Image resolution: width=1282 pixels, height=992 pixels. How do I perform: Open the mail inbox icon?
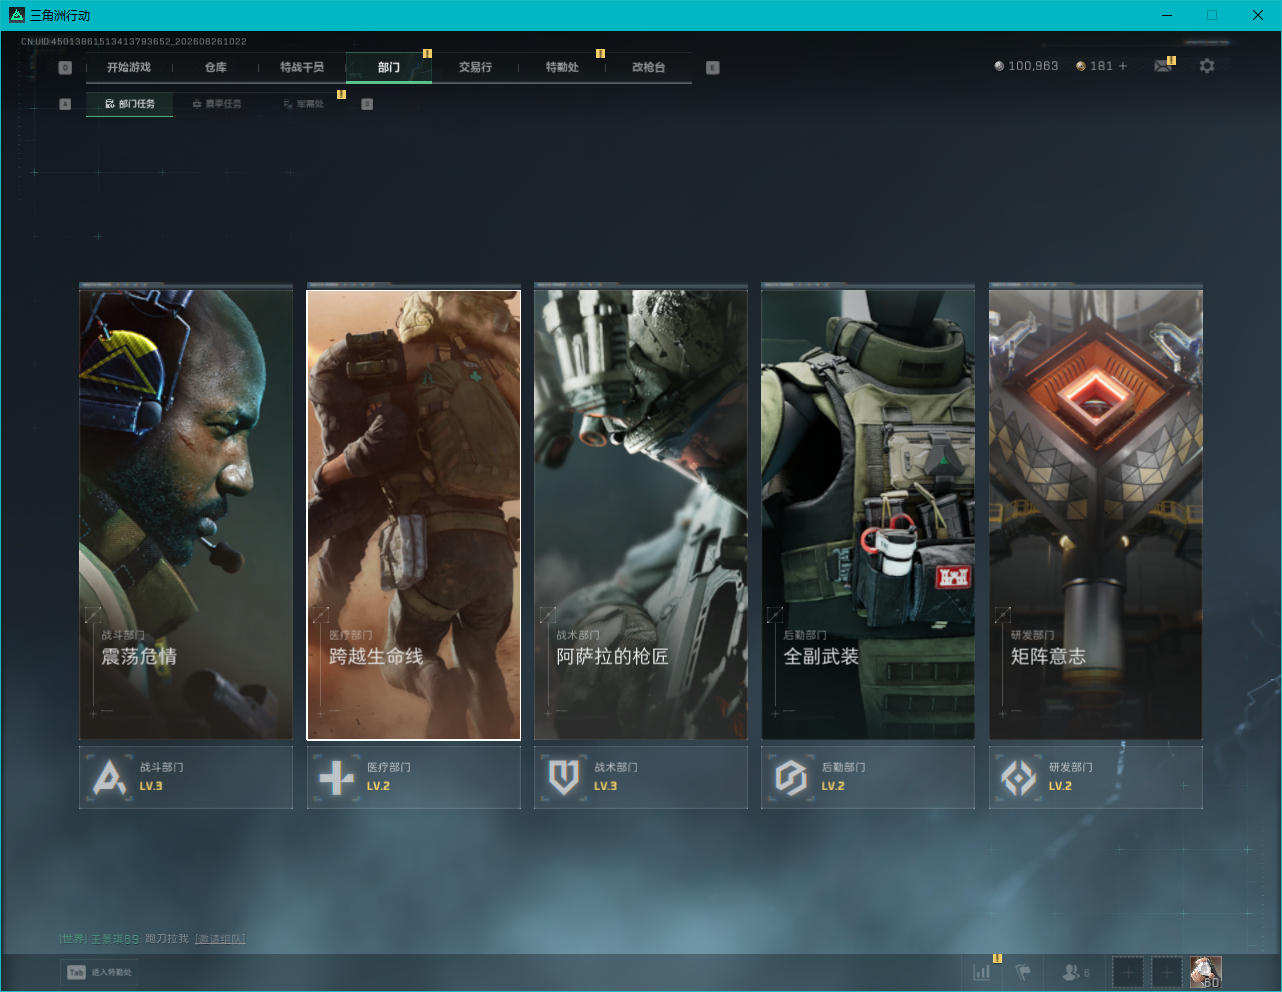pyautogui.click(x=1162, y=66)
